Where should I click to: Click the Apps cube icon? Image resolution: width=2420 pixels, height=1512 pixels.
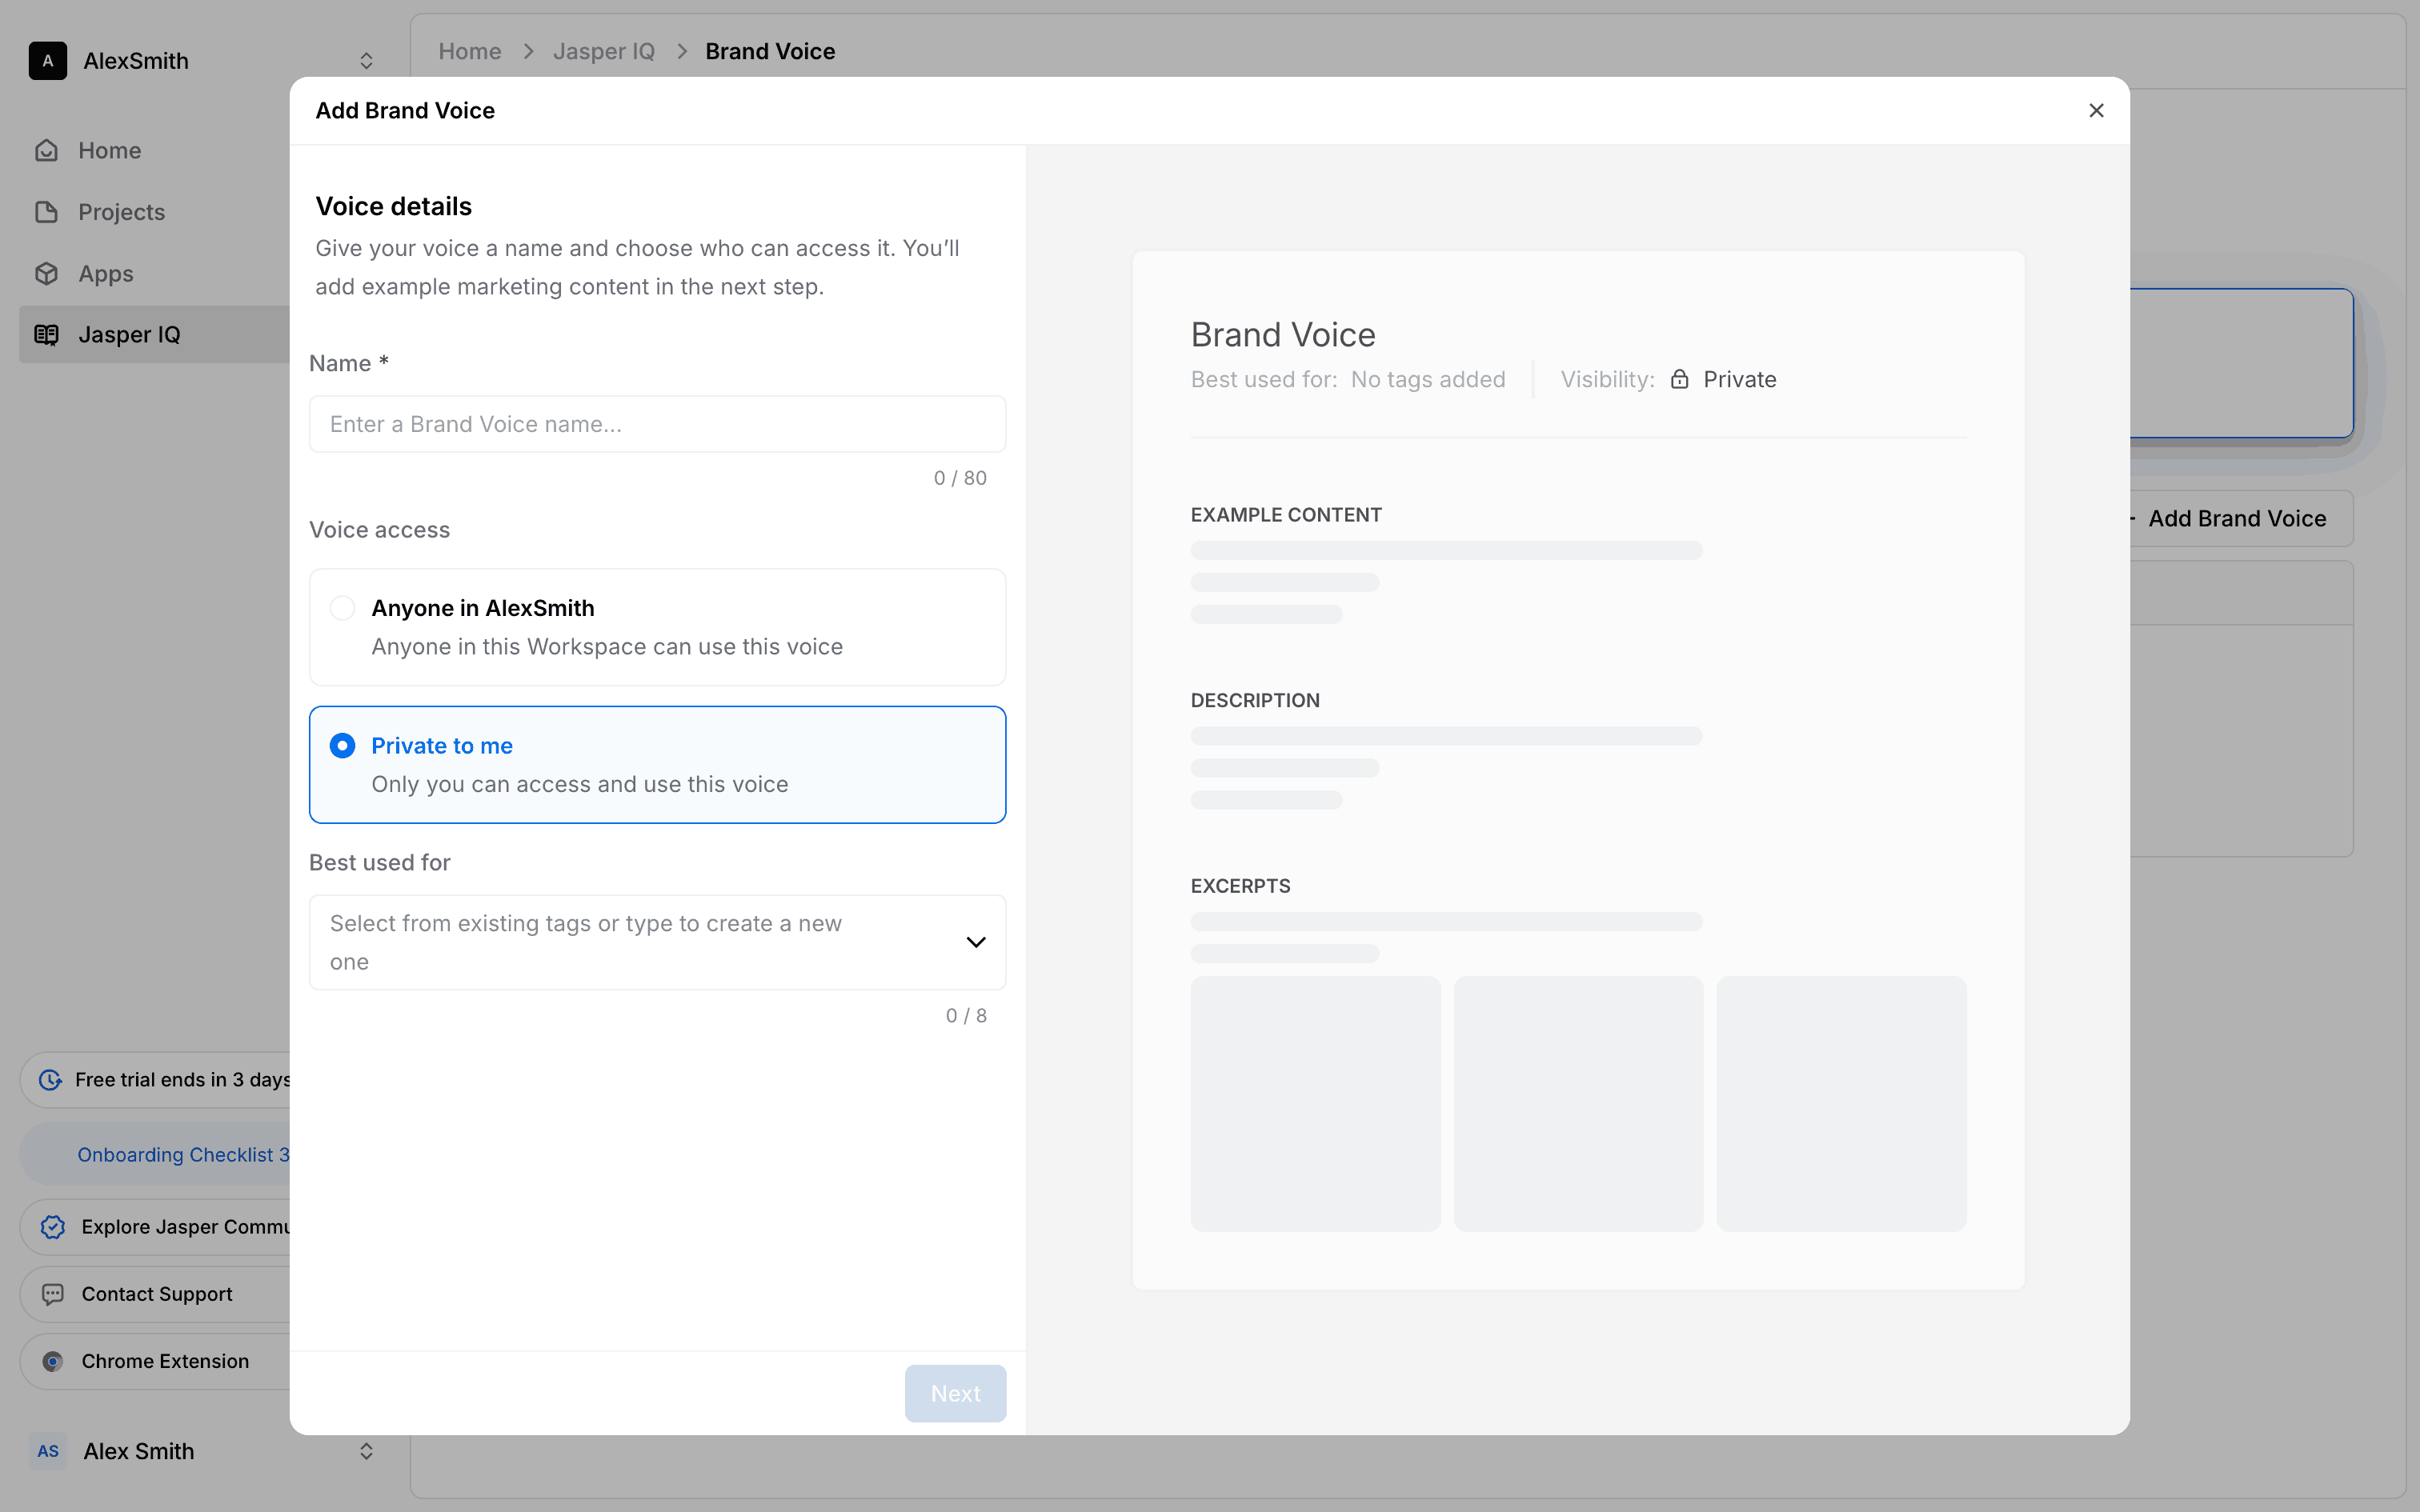[47, 274]
